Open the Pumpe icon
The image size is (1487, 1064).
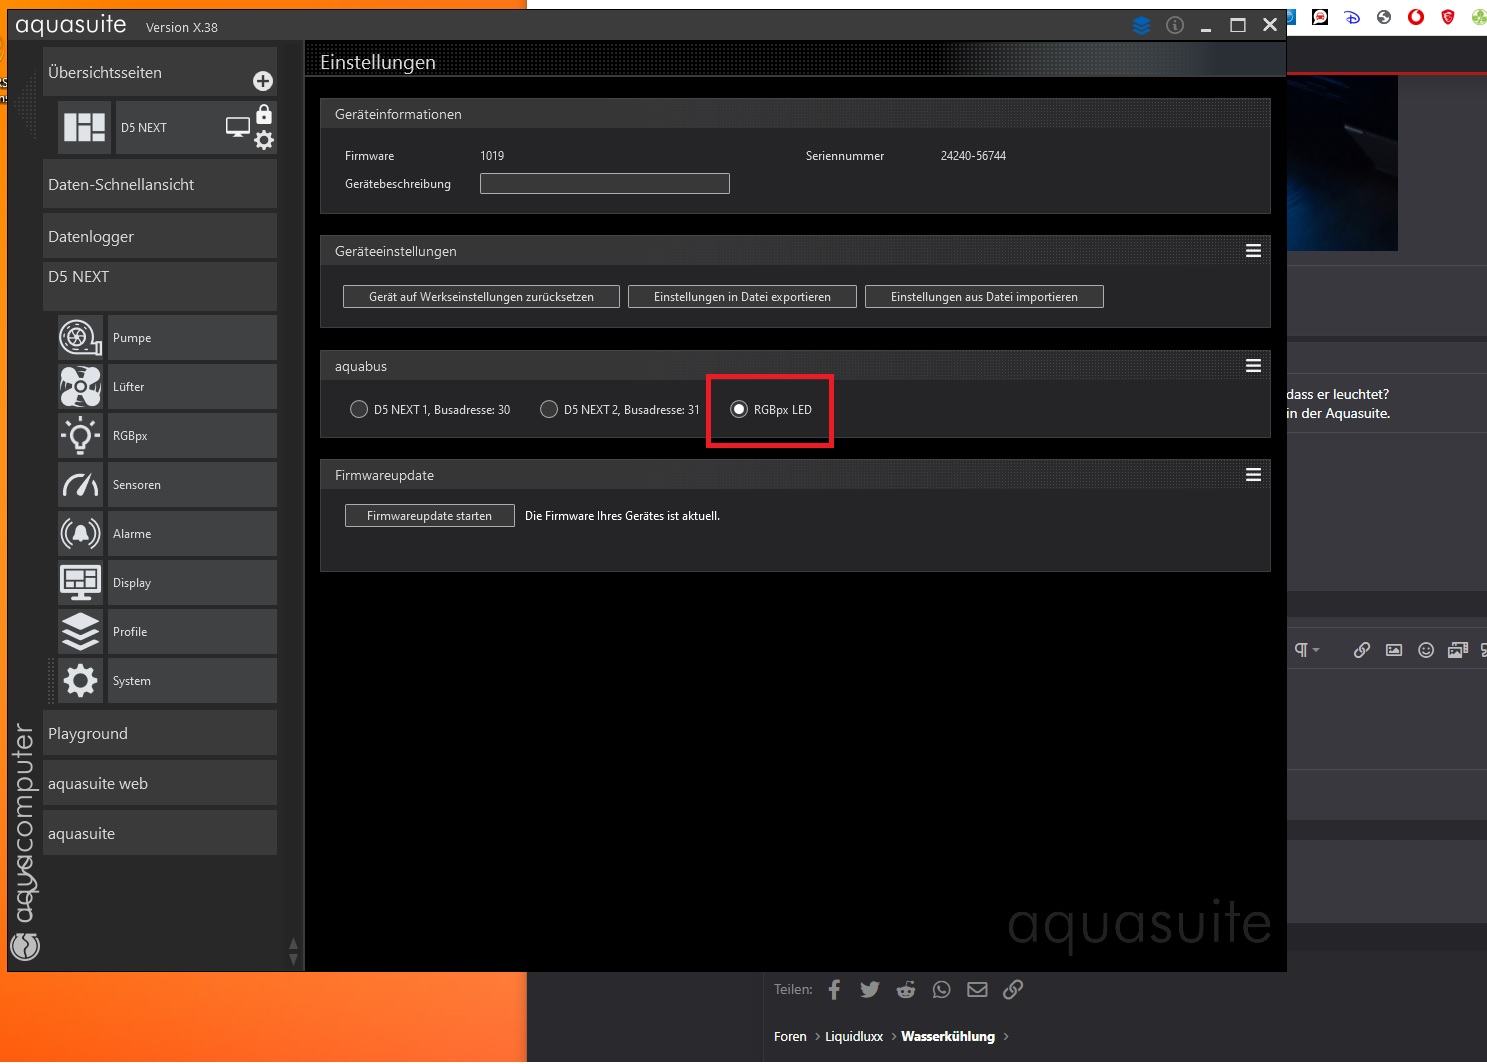pyautogui.click(x=80, y=338)
